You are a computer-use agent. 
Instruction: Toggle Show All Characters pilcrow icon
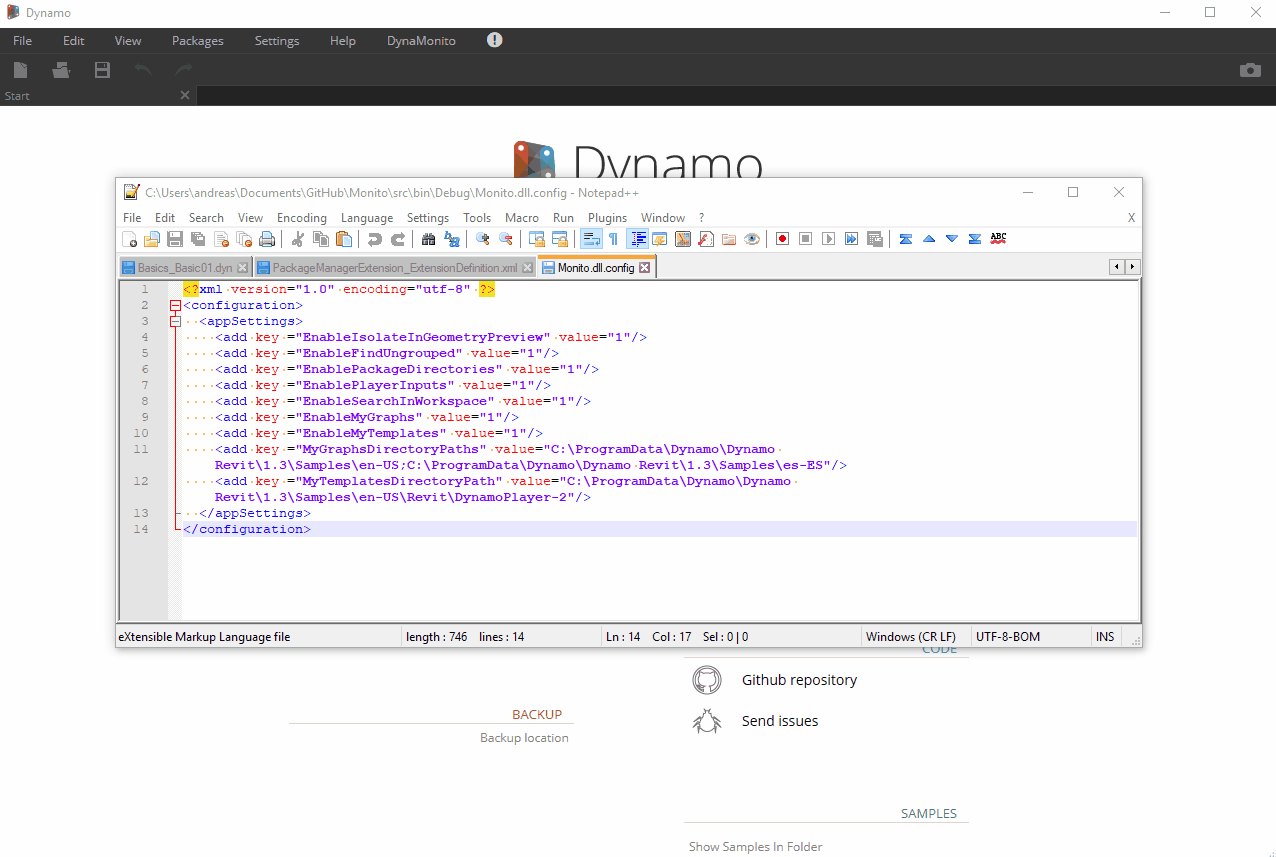614,239
